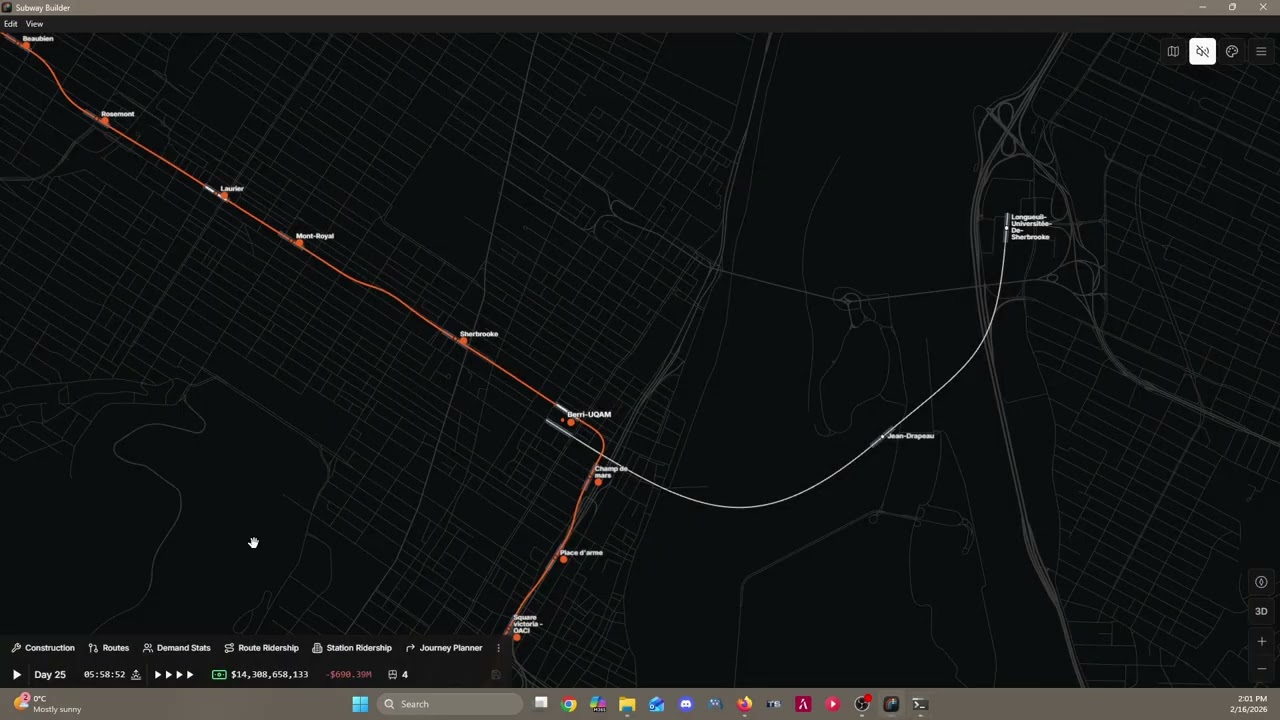Image resolution: width=1280 pixels, height=720 pixels.
Task: Click the icon beside the clock
Action: [136, 675]
